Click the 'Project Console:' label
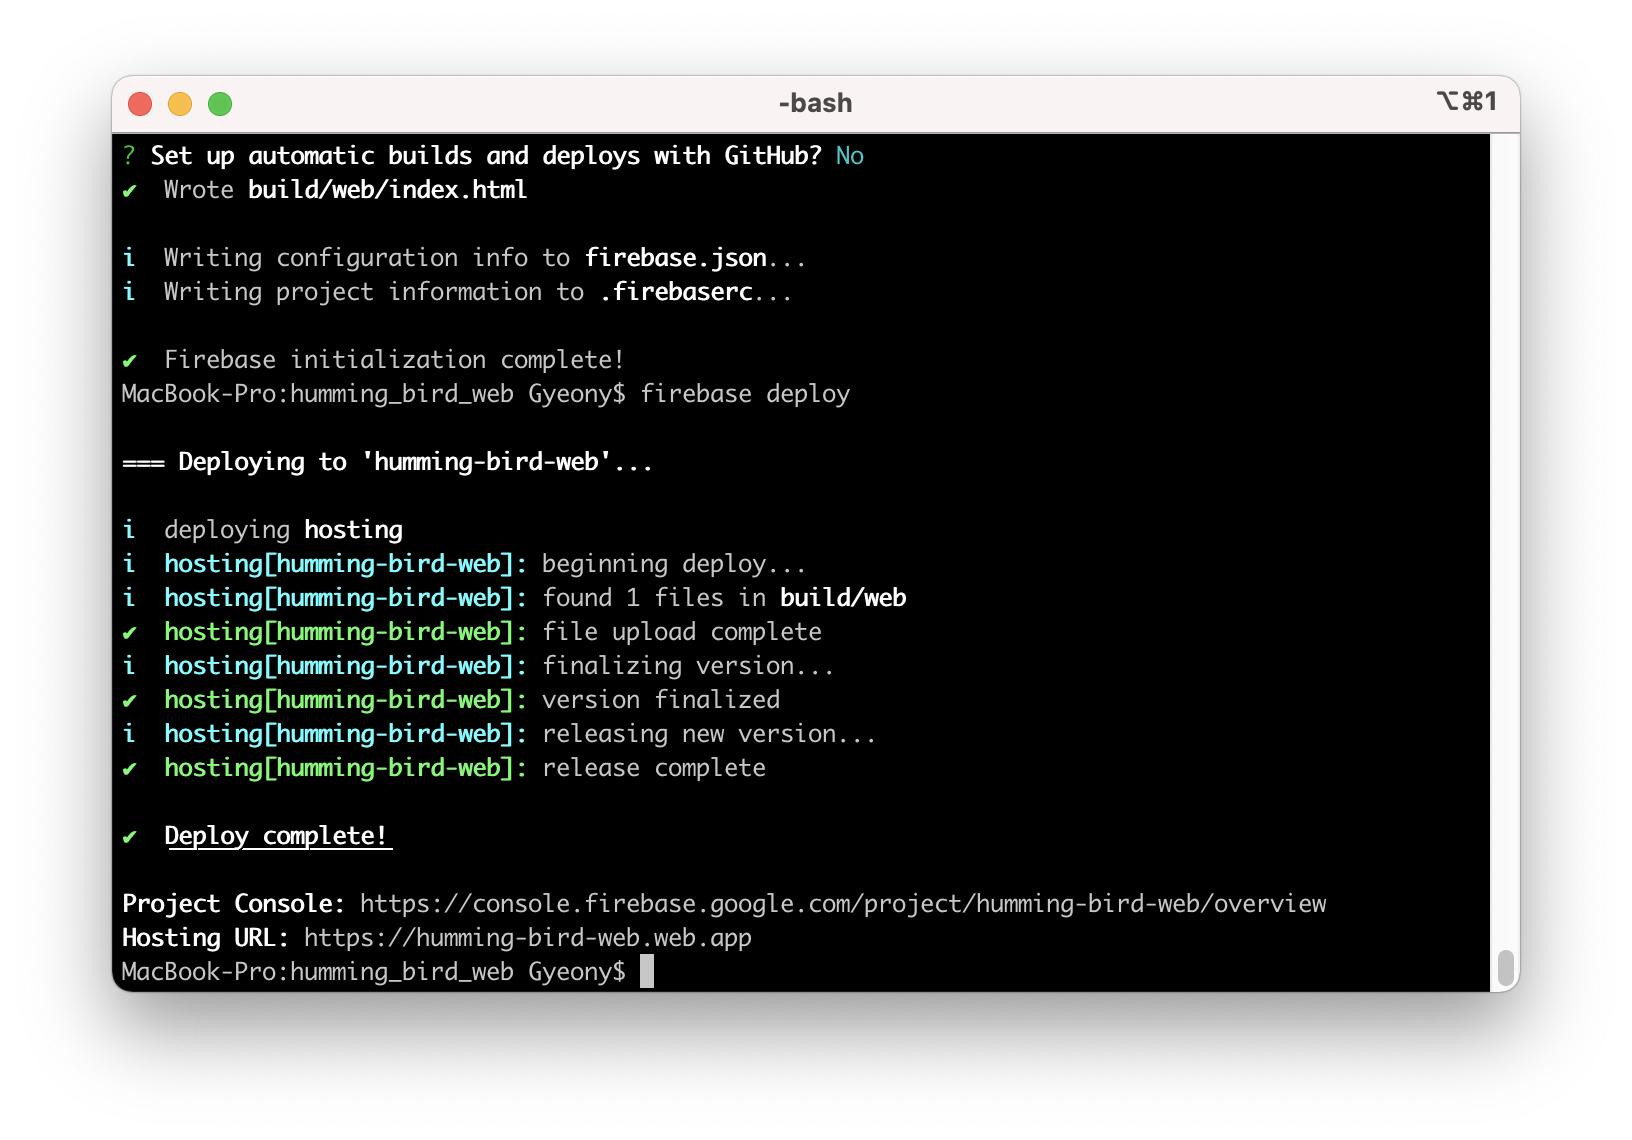Viewport: 1632px width, 1140px height. tap(233, 904)
